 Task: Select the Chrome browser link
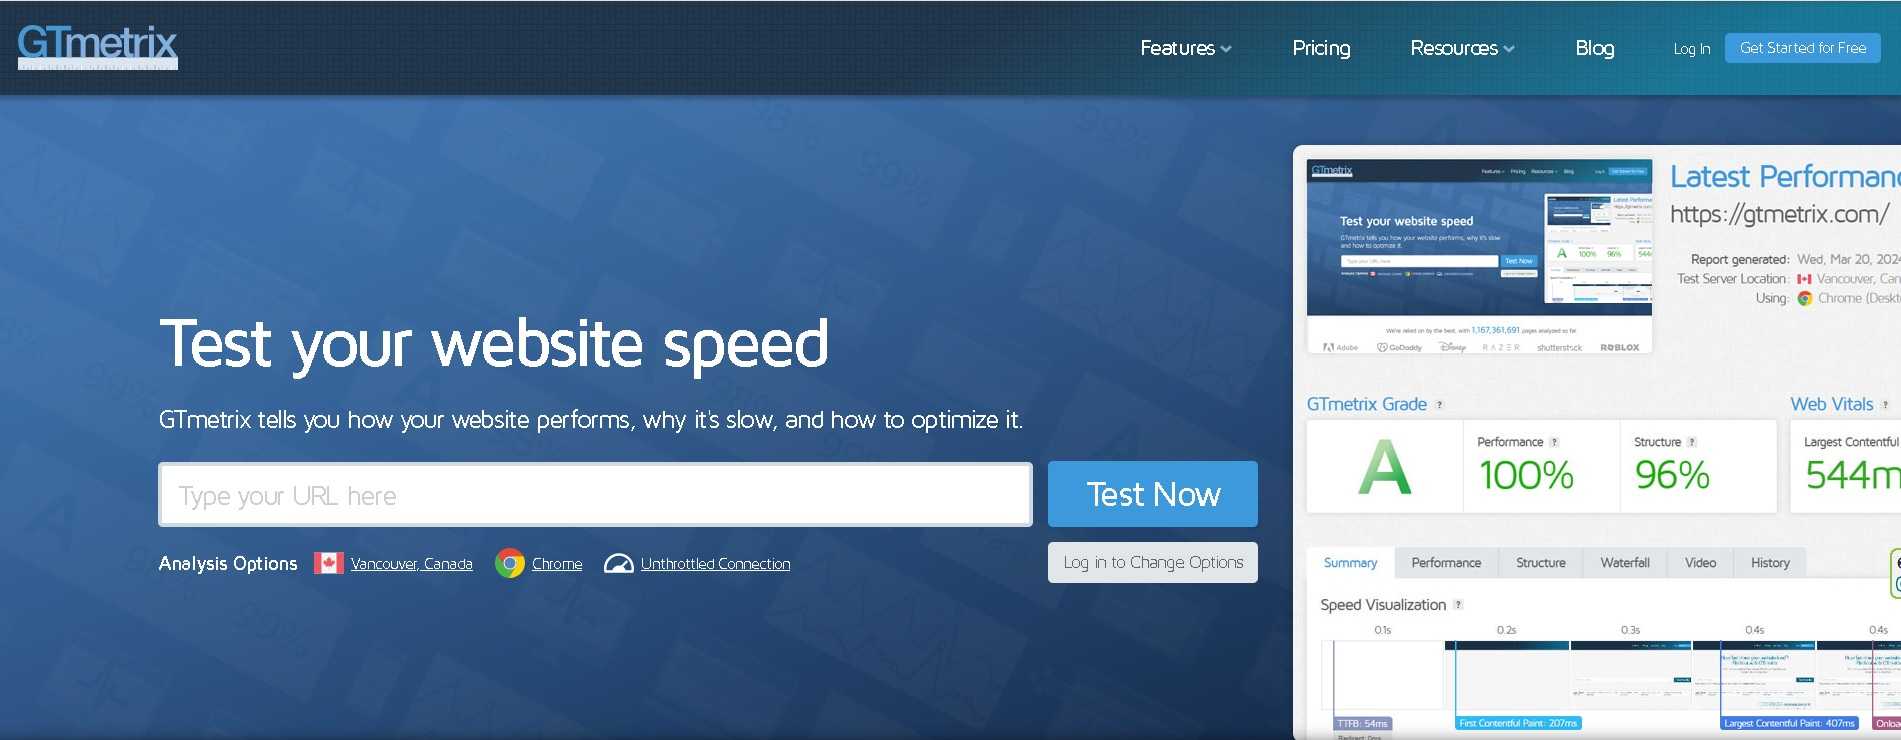click(557, 564)
